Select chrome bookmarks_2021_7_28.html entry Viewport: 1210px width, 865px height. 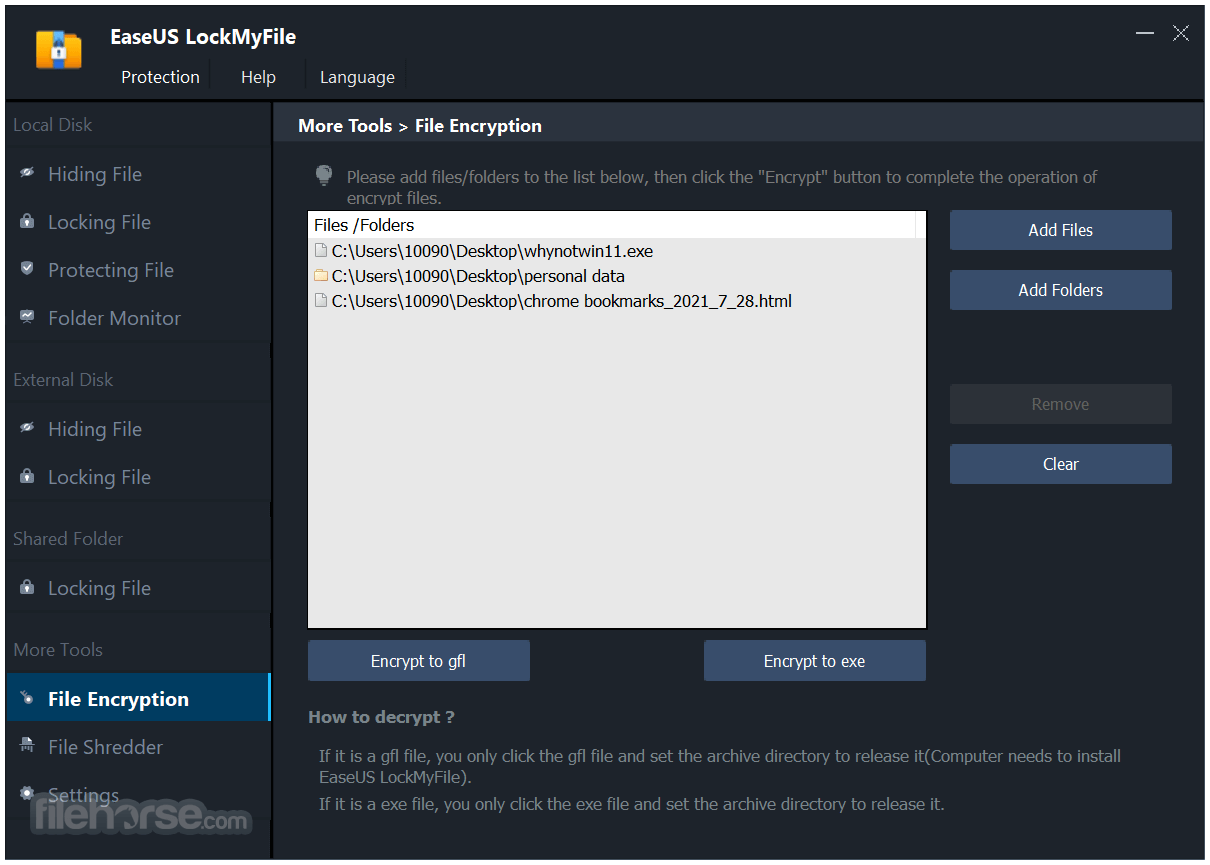[617, 300]
